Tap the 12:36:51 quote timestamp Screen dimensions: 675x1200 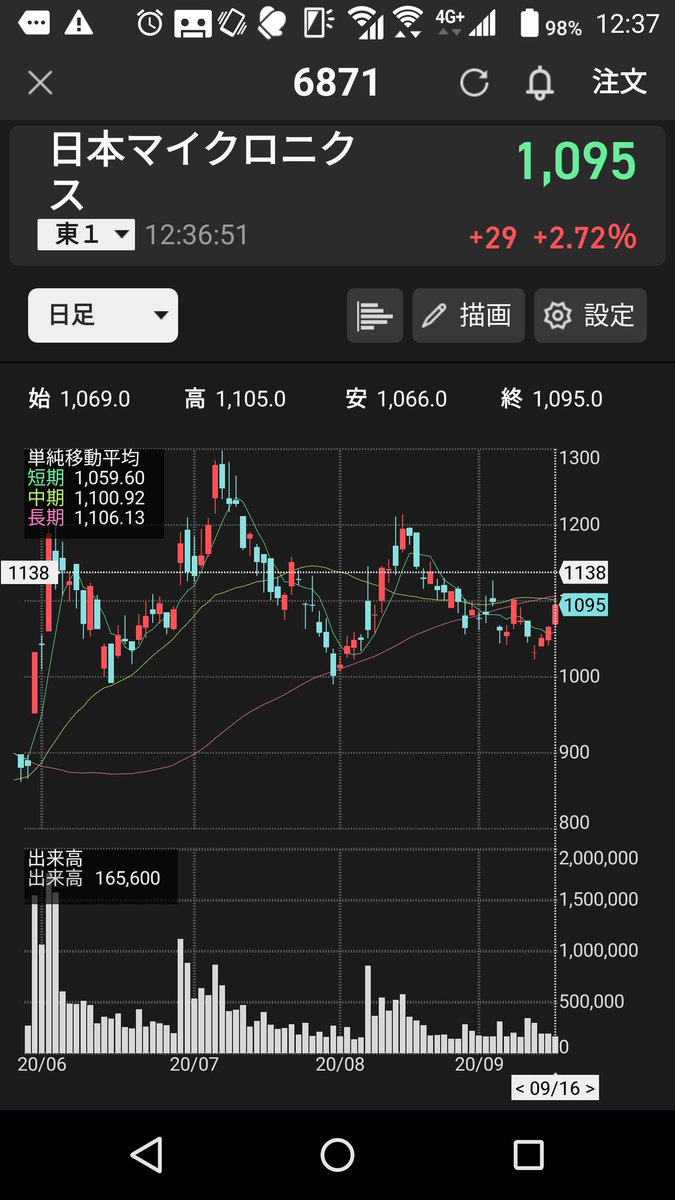[197, 235]
